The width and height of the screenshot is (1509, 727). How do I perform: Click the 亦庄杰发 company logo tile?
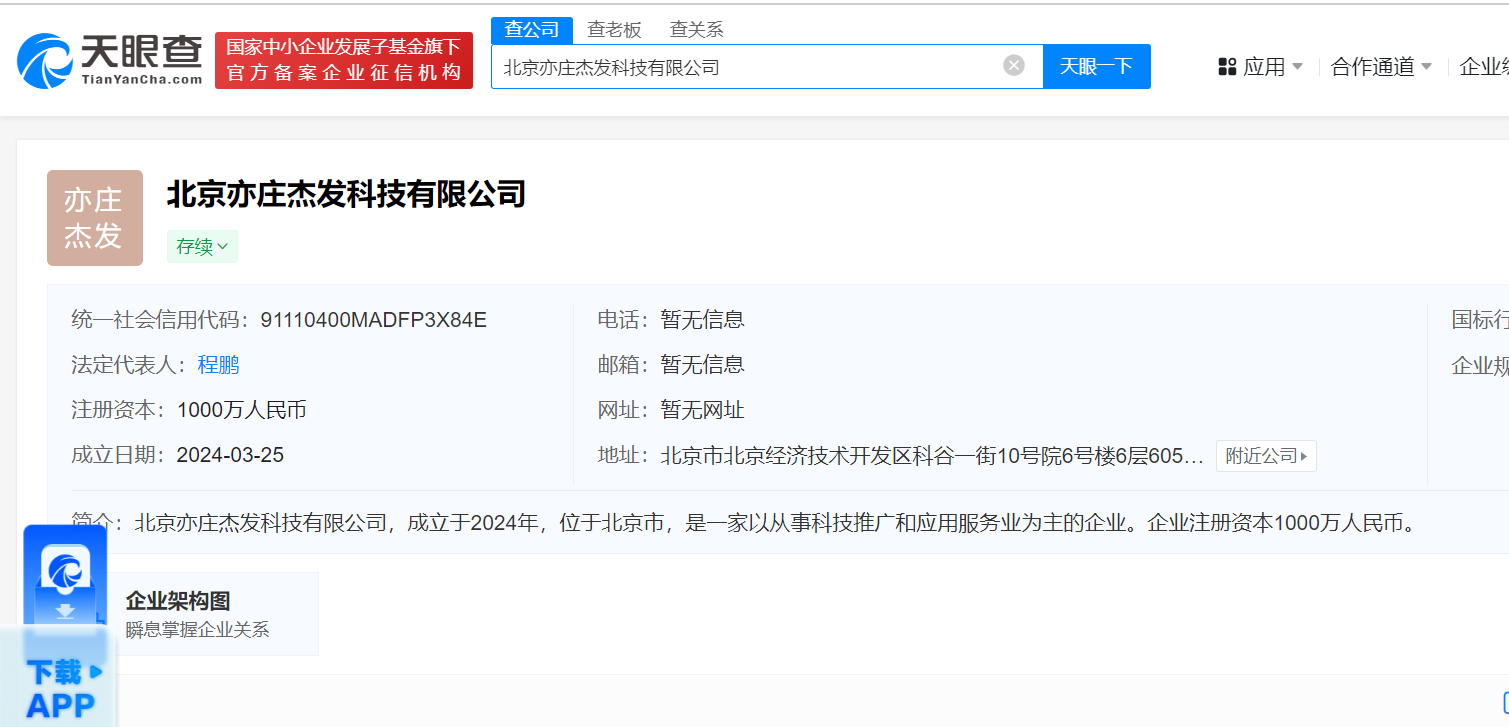click(95, 218)
